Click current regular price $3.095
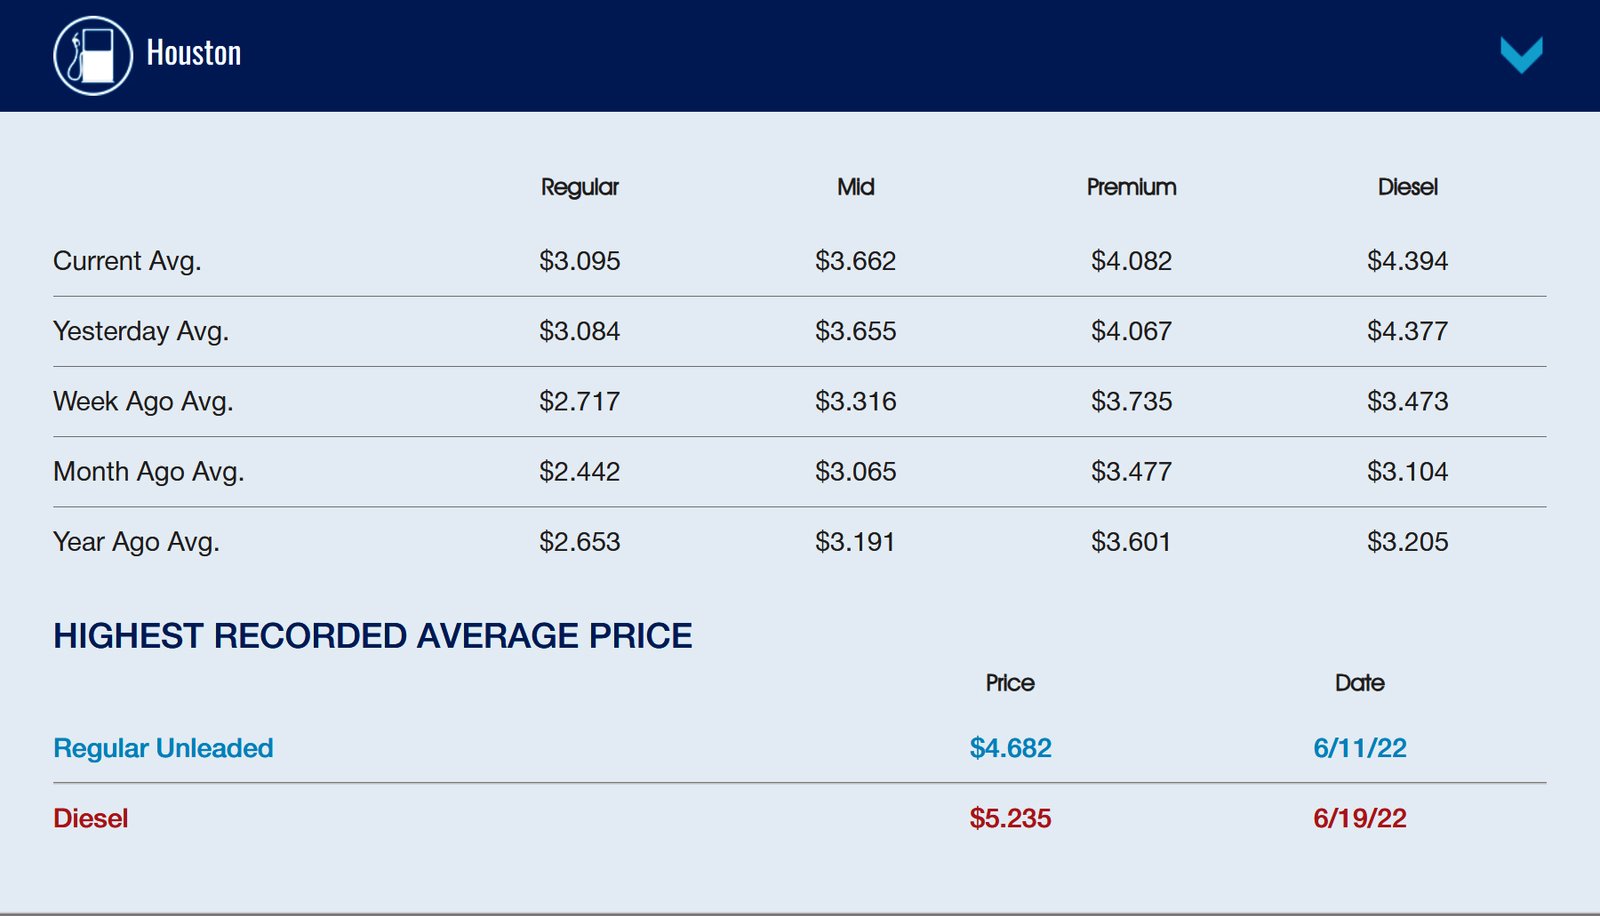The image size is (1600, 916). pos(579,261)
